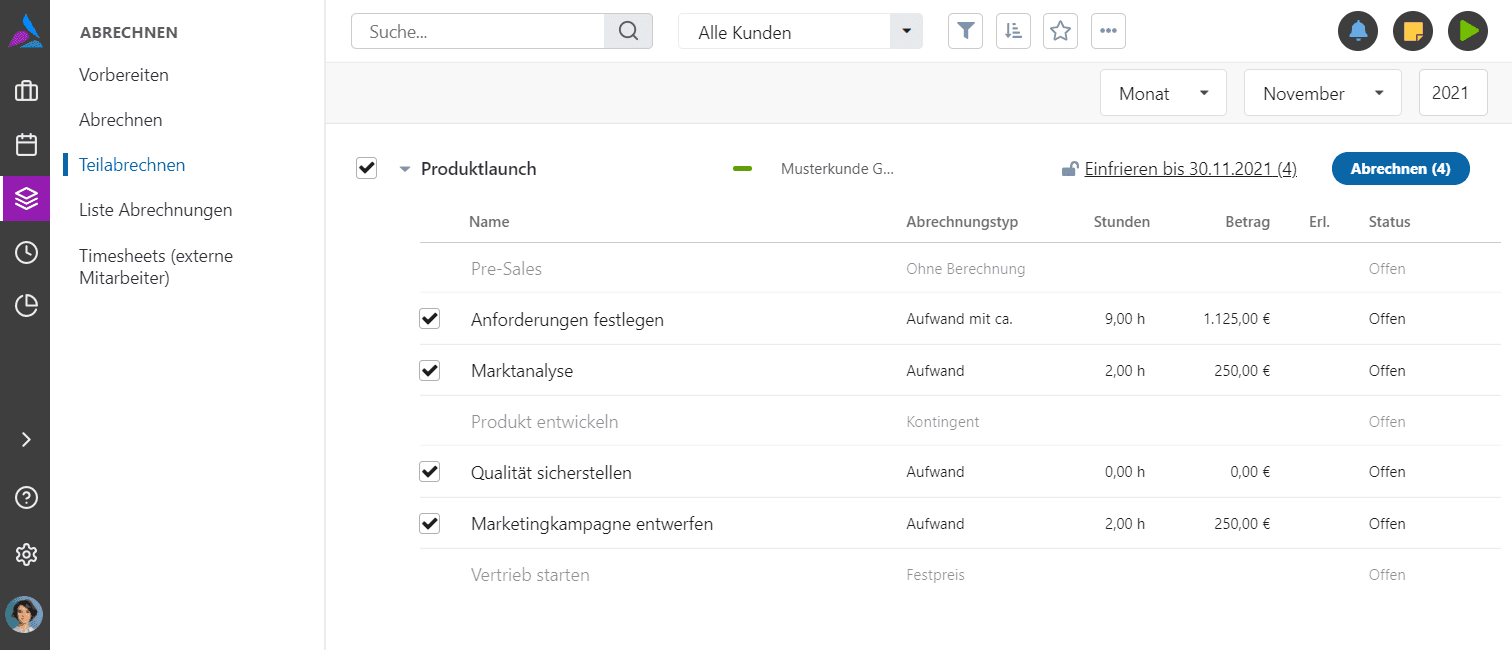Click the filter funnel icon
This screenshot has height=650, width=1512.
[964, 31]
